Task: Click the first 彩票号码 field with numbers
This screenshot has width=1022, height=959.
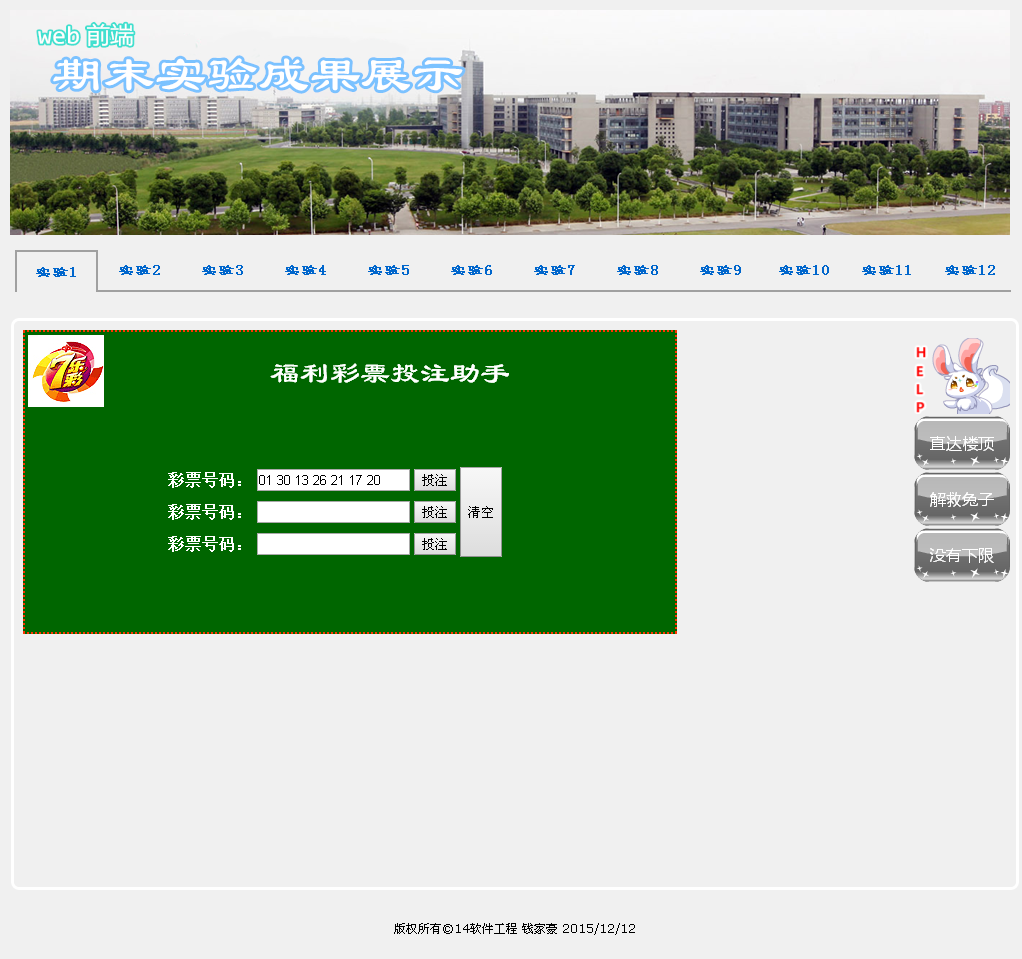Action: click(x=333, y=480)
